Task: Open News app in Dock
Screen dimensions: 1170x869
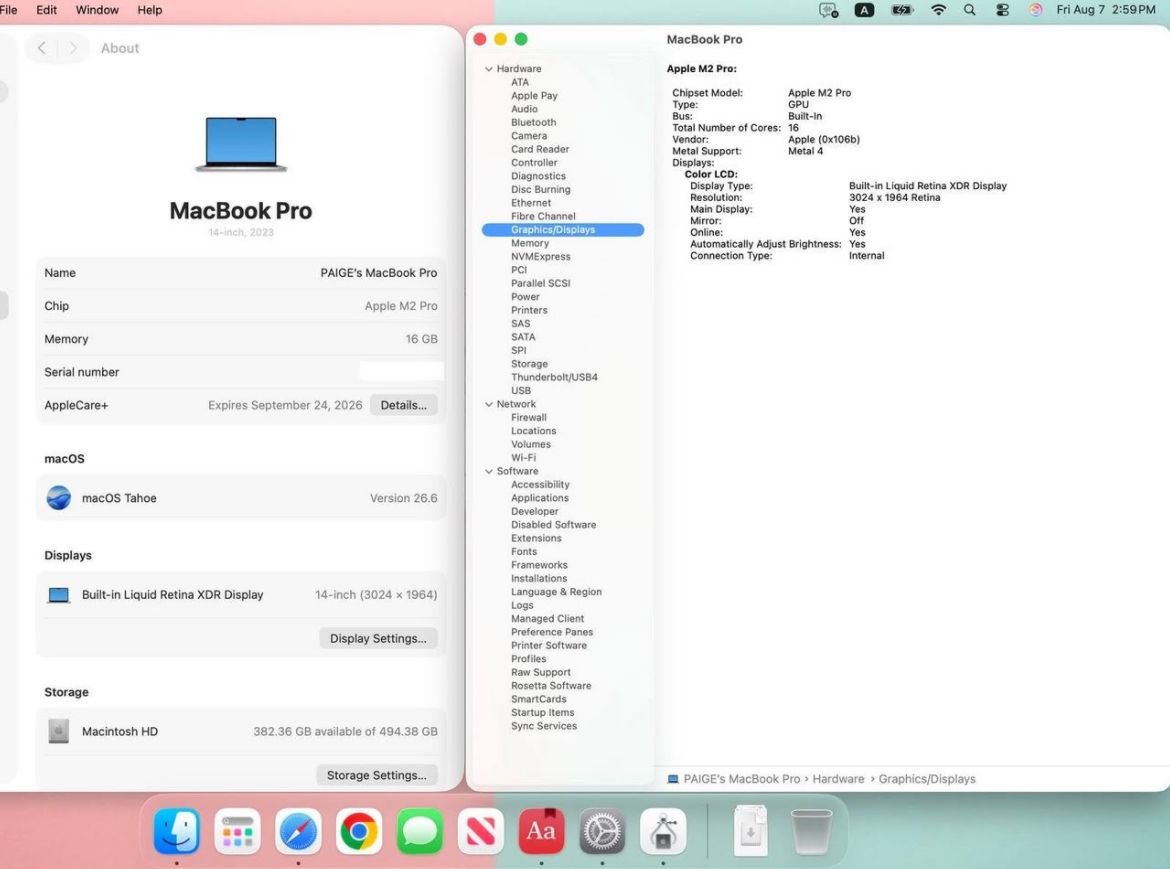Action: [x=481, y=831]
